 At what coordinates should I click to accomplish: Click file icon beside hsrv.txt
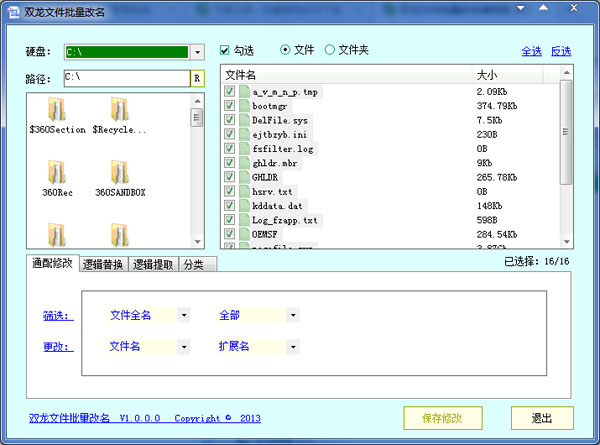tap(245, 191)
